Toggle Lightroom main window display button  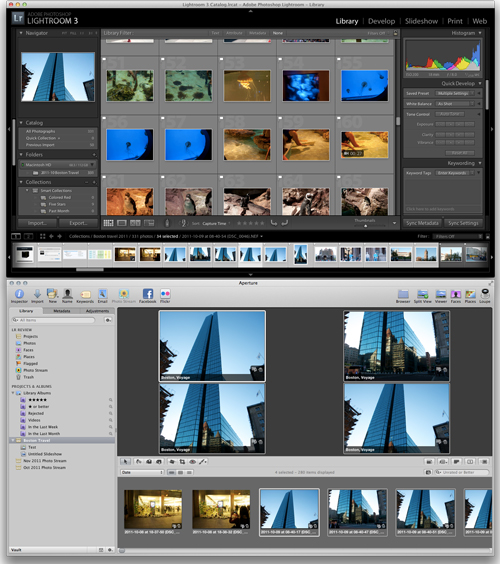(x=16, y=236)
